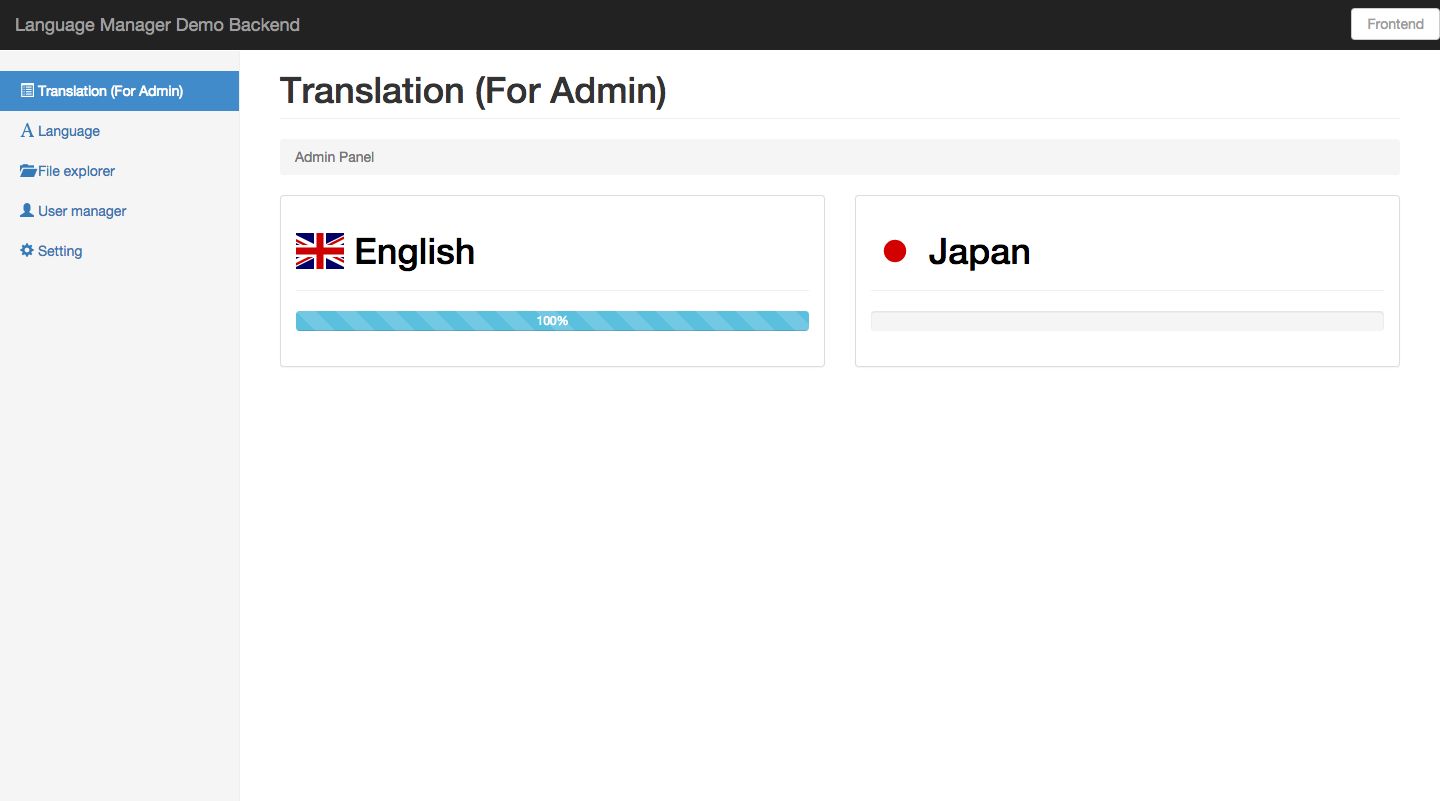The width and height of the screenshot is (1440, 801).
Task: Open the Setting page
Action: click(x=60, y=251)
